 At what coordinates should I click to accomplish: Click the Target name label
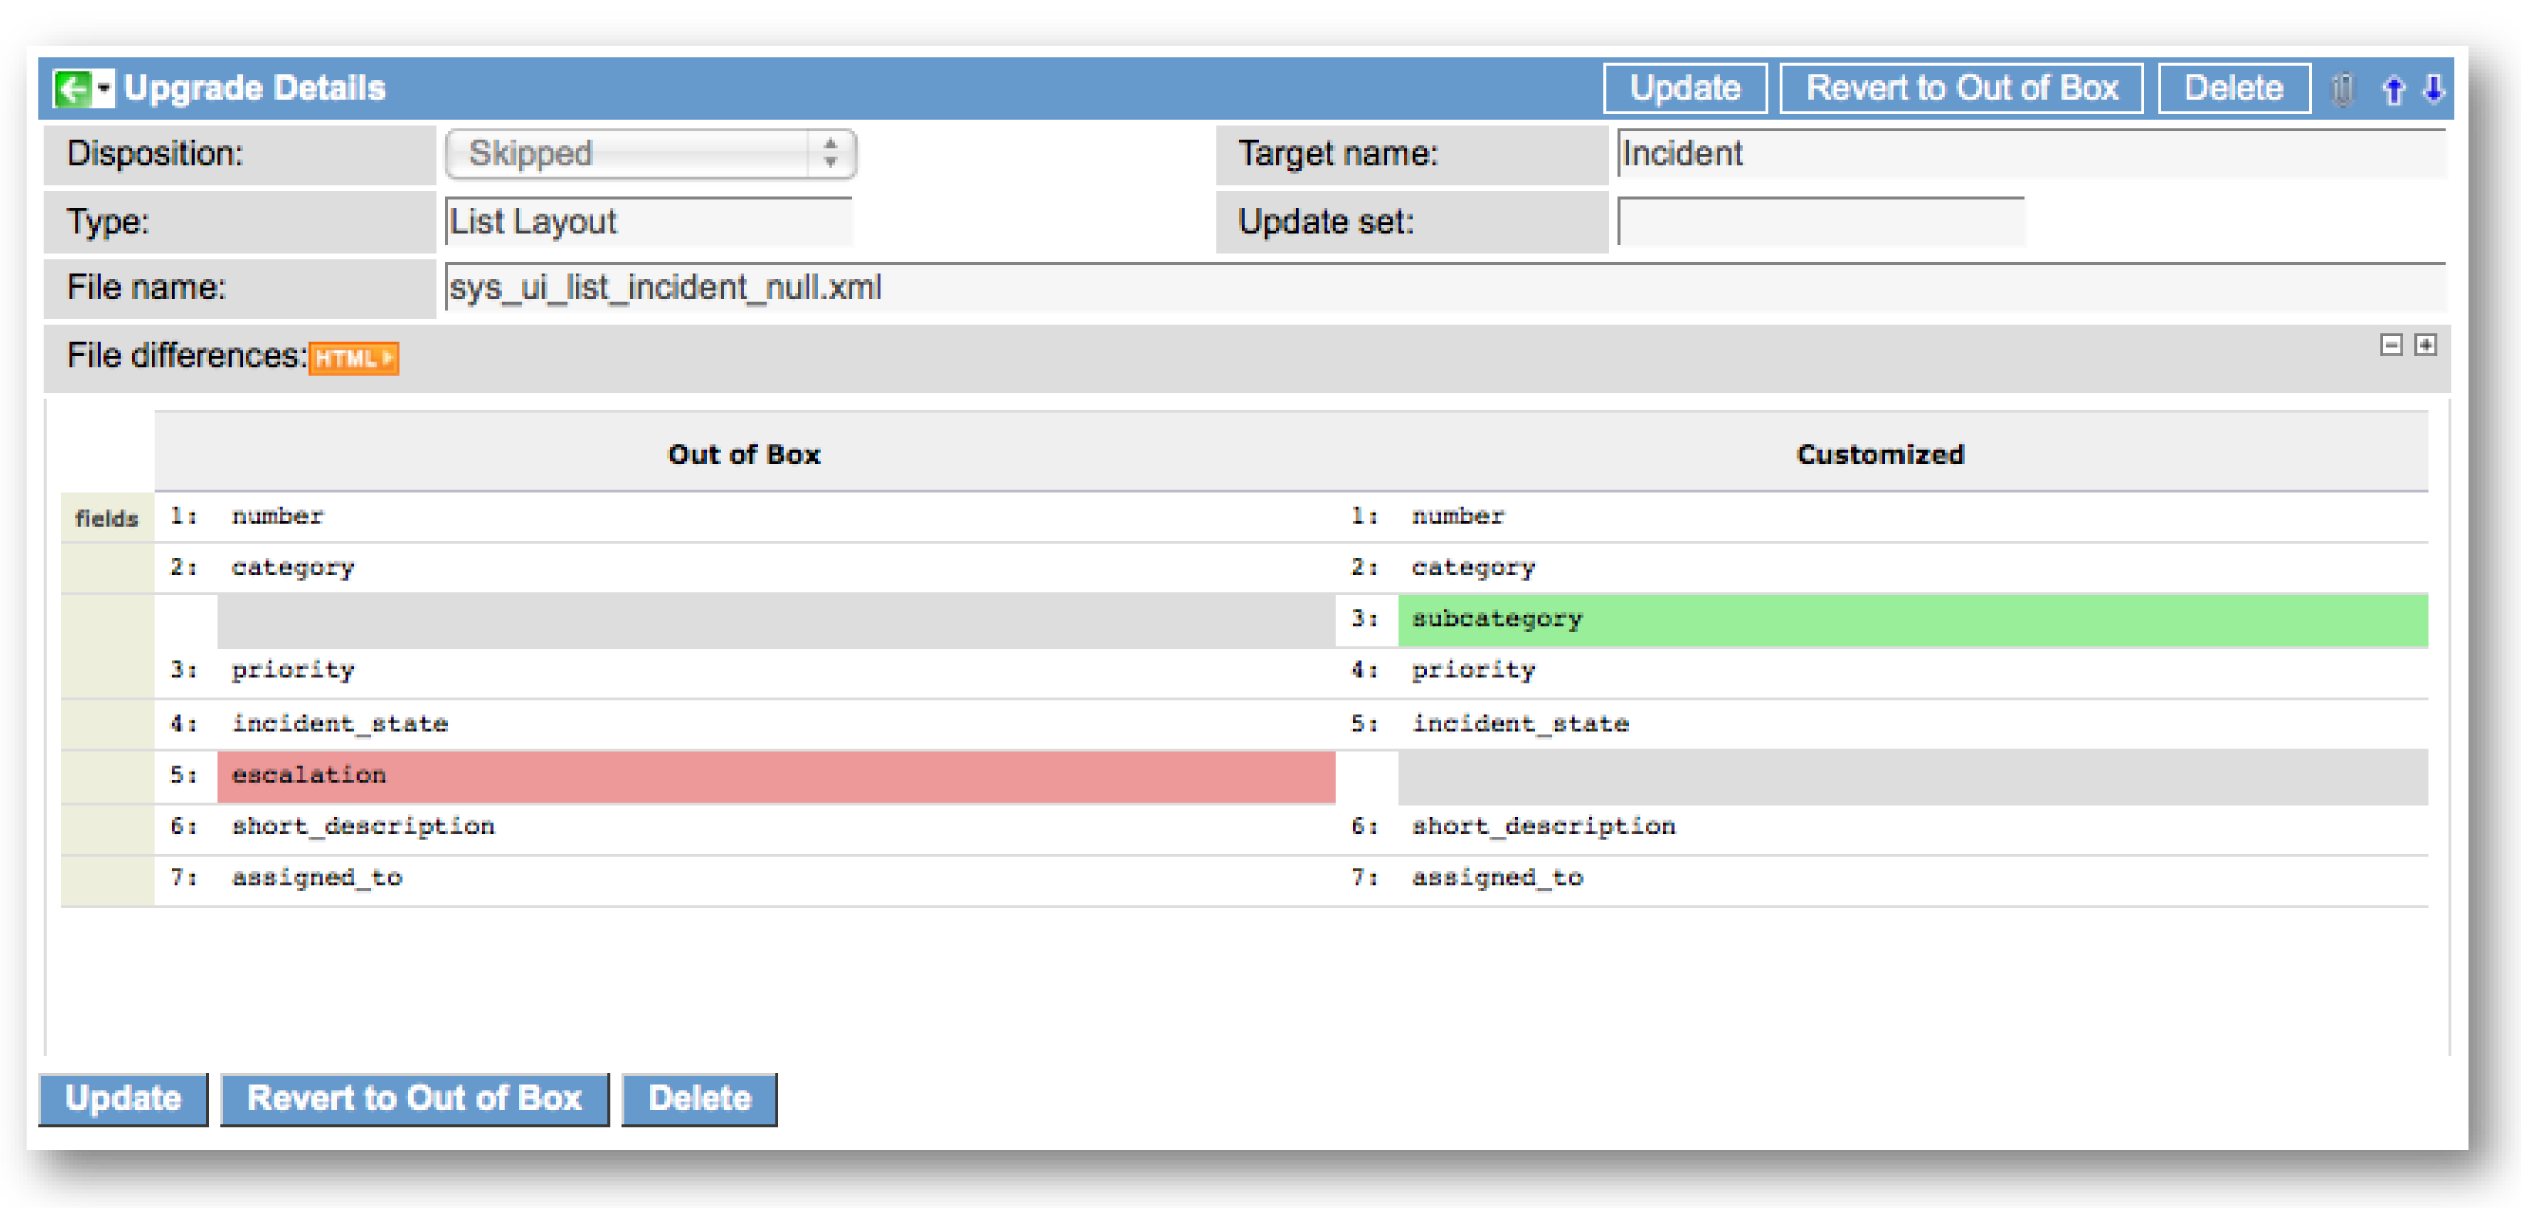pyautogui.click(x=1337, y=154)
